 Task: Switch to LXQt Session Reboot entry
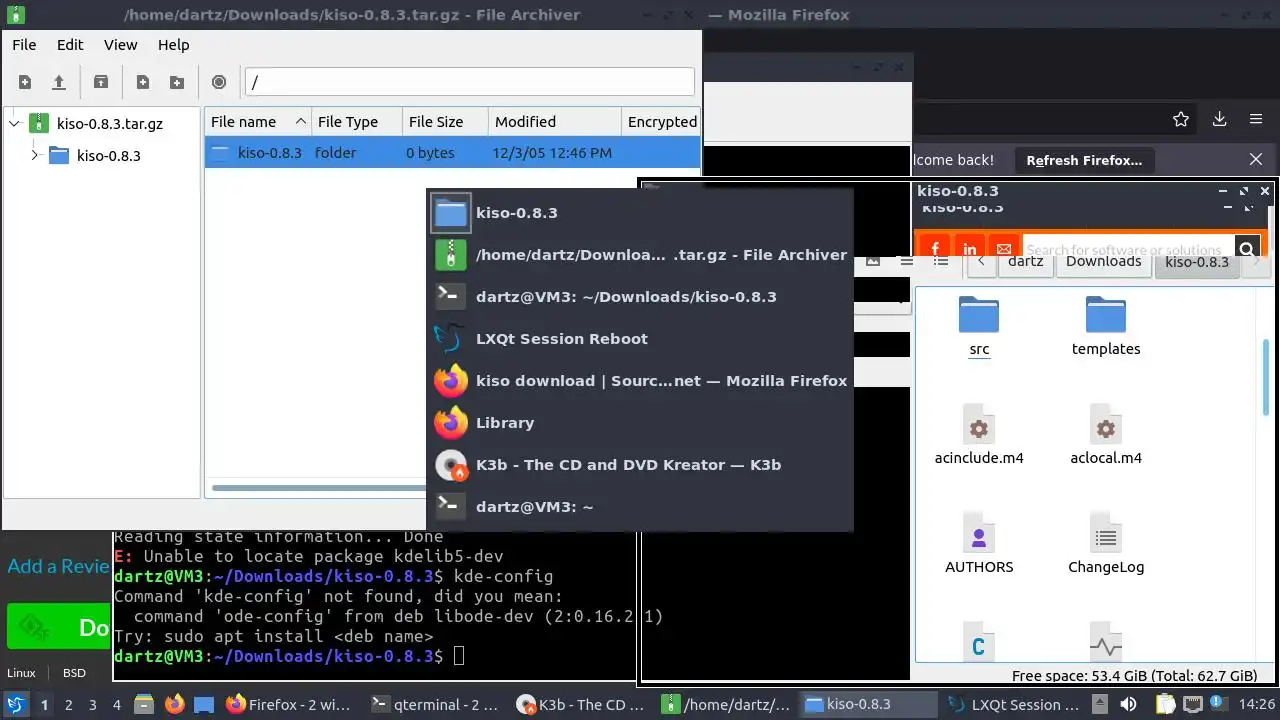pyautogui.click(x=640, y=339)
